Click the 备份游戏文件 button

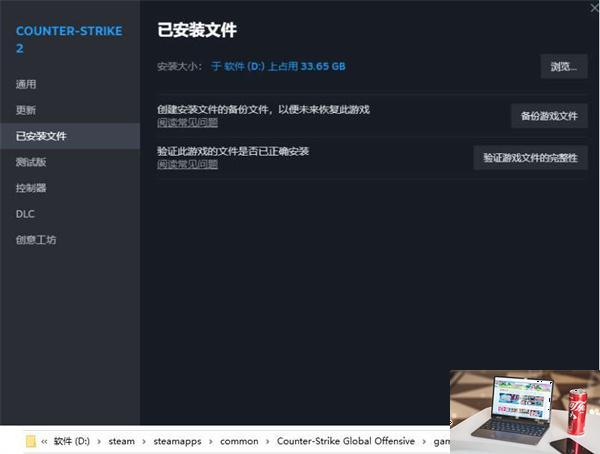pyautogui.click(x=549, y=116)
